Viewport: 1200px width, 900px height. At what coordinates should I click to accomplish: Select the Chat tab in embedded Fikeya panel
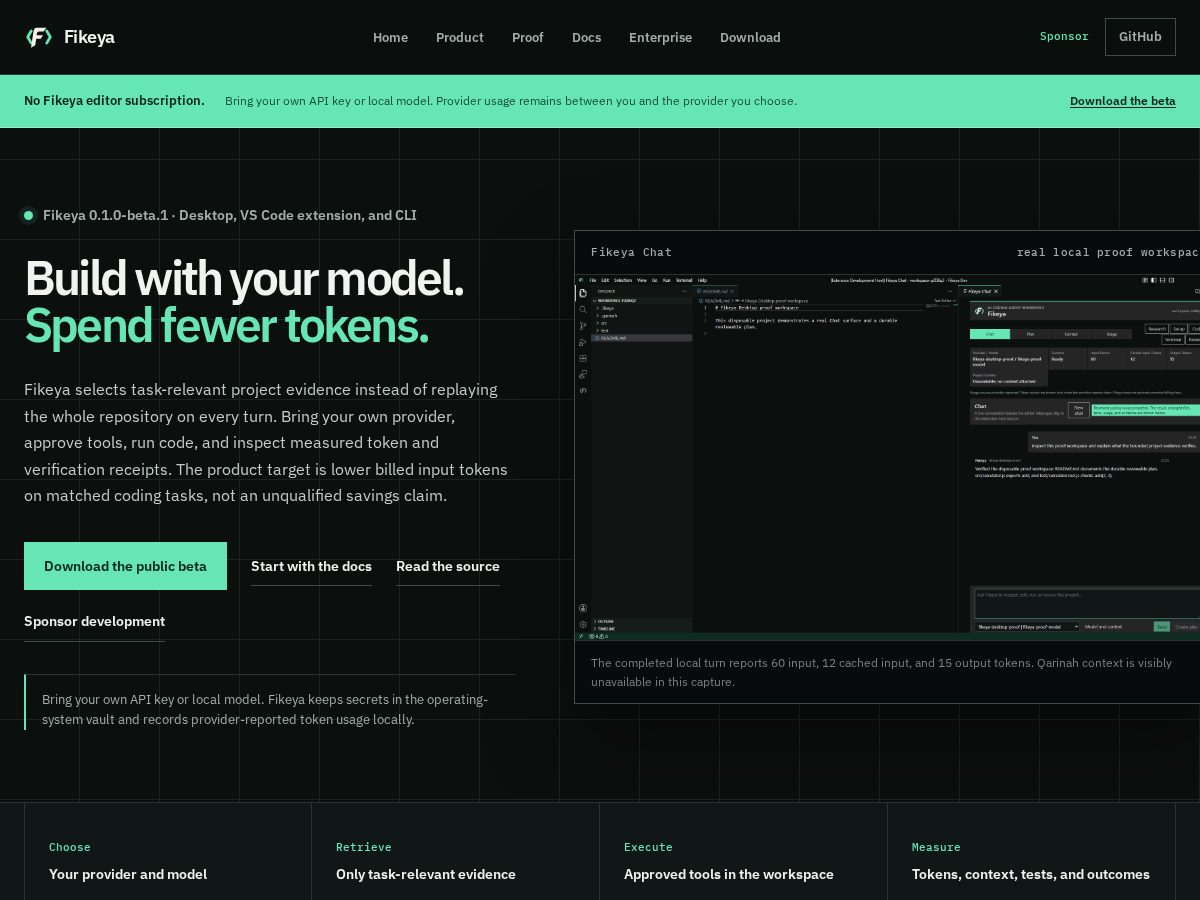click(990, 334)
